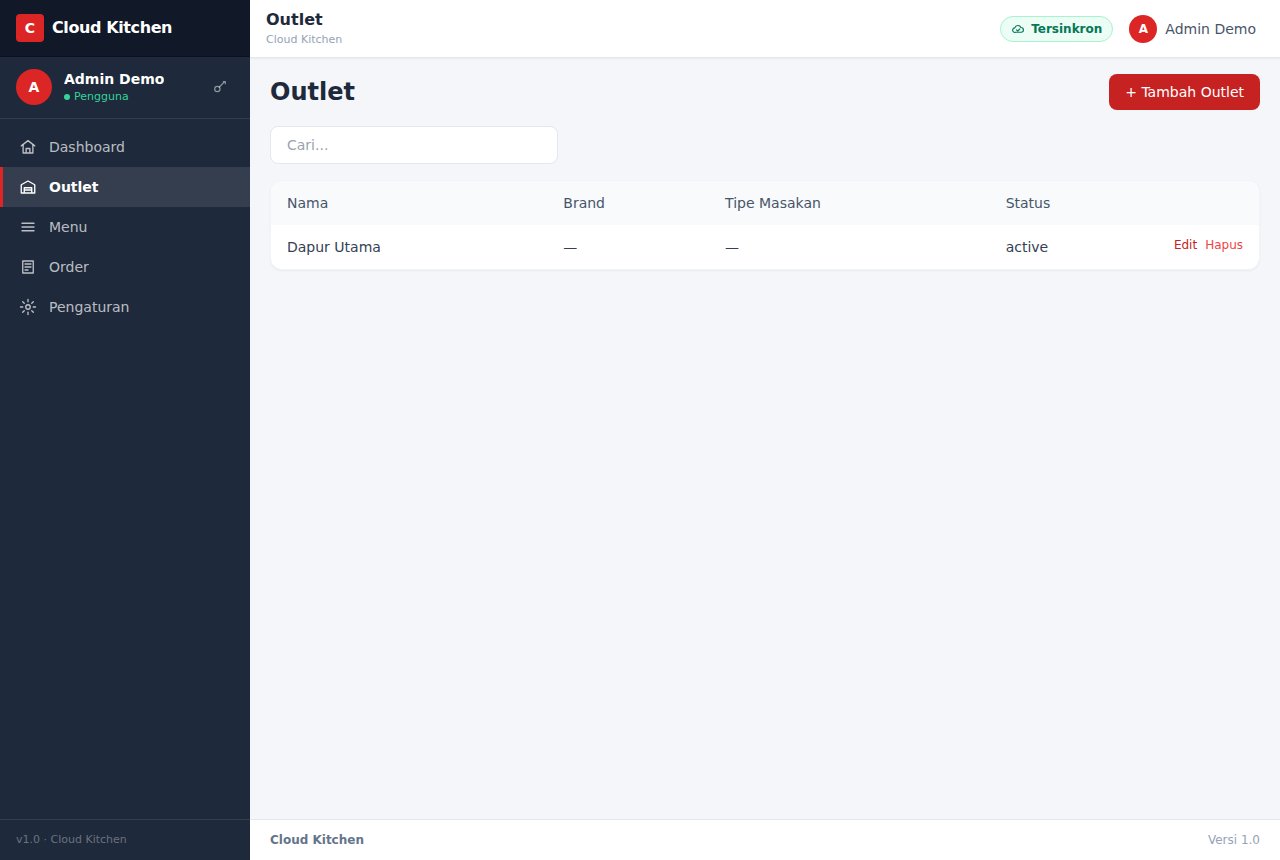This screenshot has width=1280, height=860.
Task: Click the Brand column header
Action: (x=584, y=203)
